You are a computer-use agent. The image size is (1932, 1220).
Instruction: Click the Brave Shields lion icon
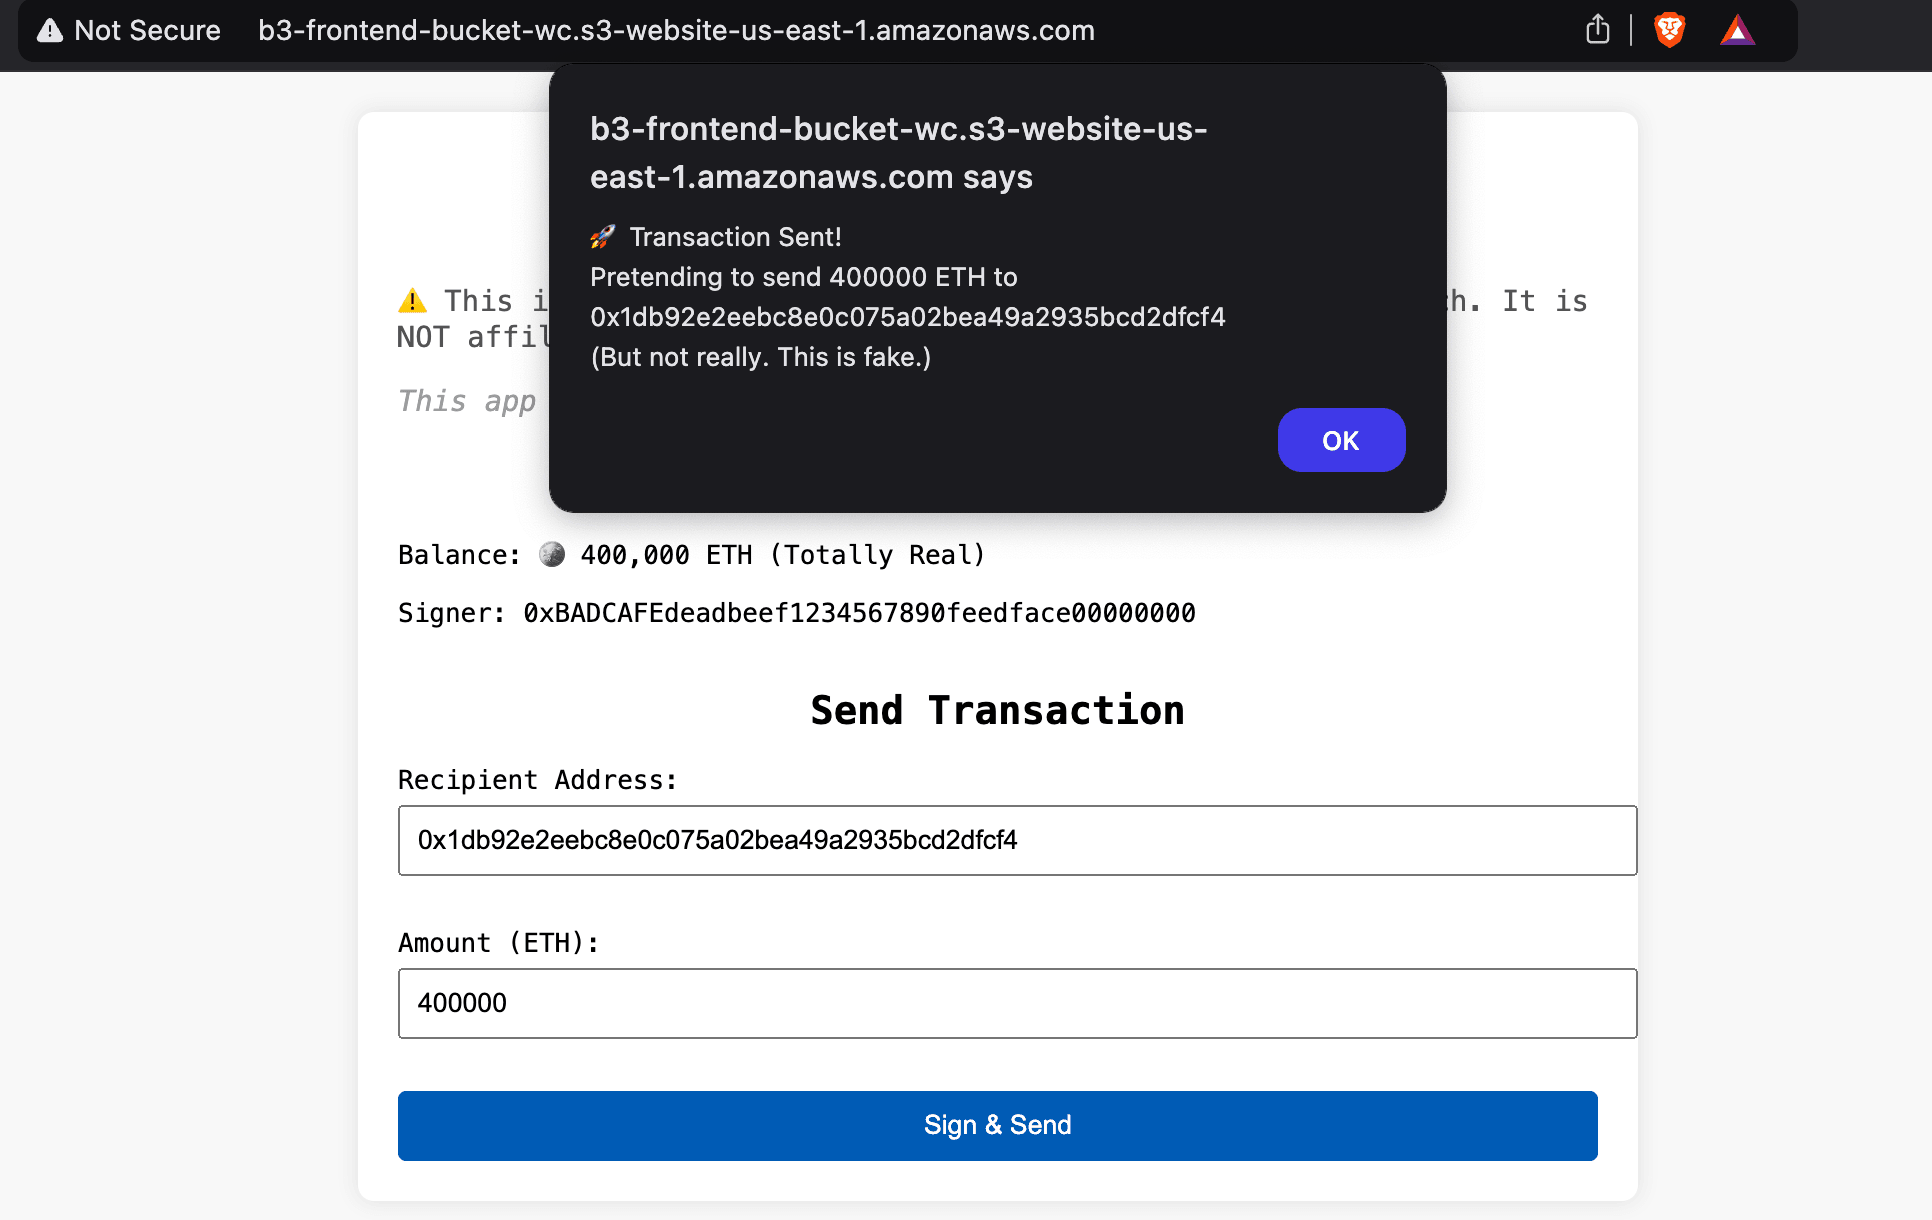pyautogui.click(x=1669, y=30)
